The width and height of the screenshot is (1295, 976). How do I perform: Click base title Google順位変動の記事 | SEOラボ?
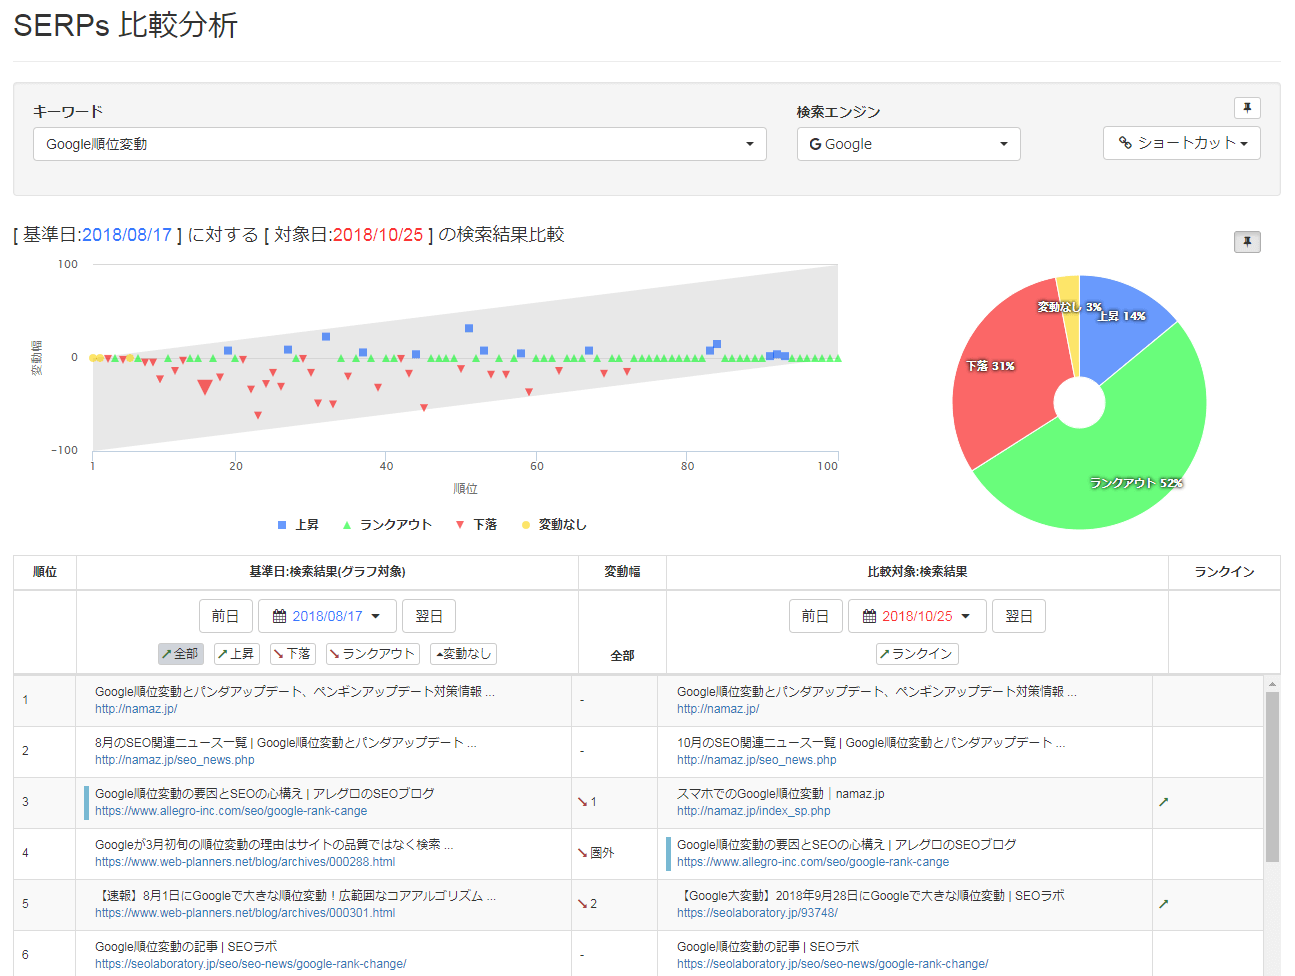point(186,947)
